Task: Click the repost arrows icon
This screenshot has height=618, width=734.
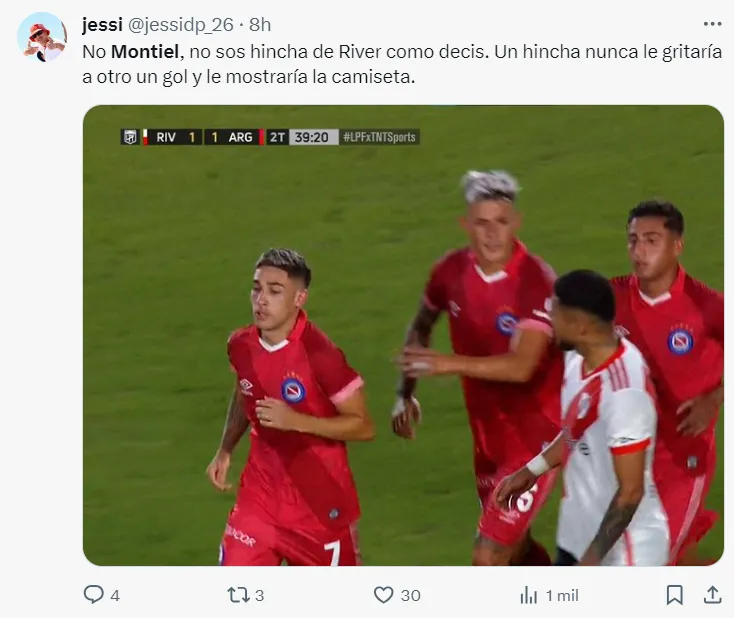Action: pos(237,595)
